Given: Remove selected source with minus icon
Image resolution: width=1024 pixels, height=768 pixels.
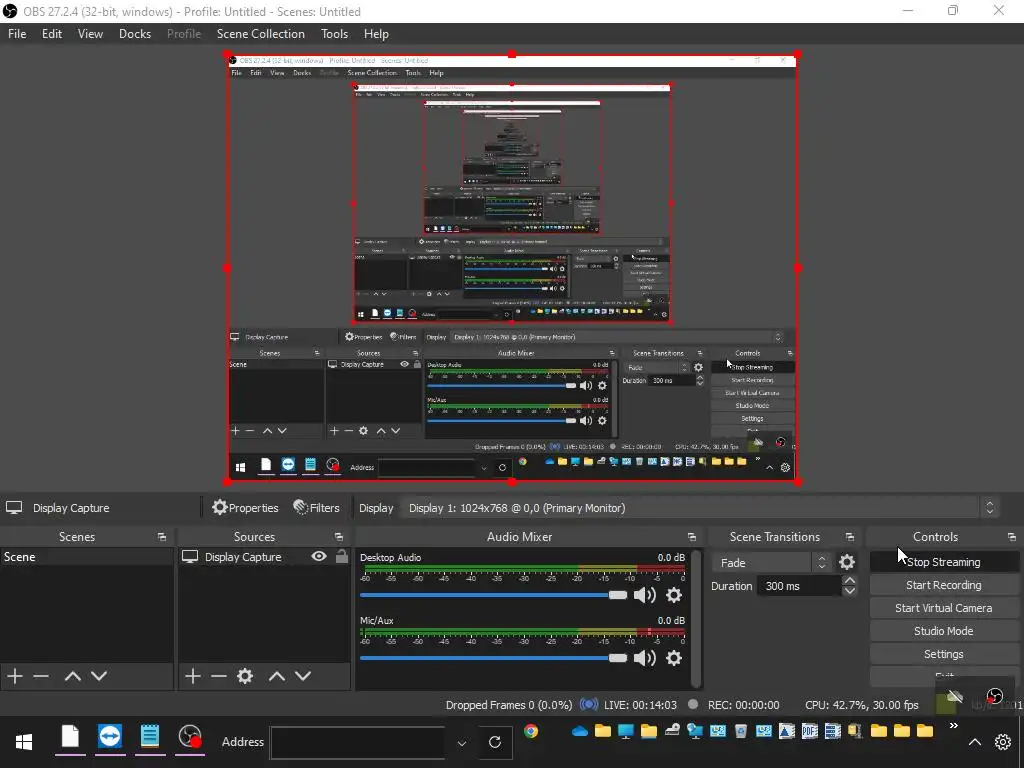Looking at the screenshot, I should pyautogui.click(x=219, y=676).
